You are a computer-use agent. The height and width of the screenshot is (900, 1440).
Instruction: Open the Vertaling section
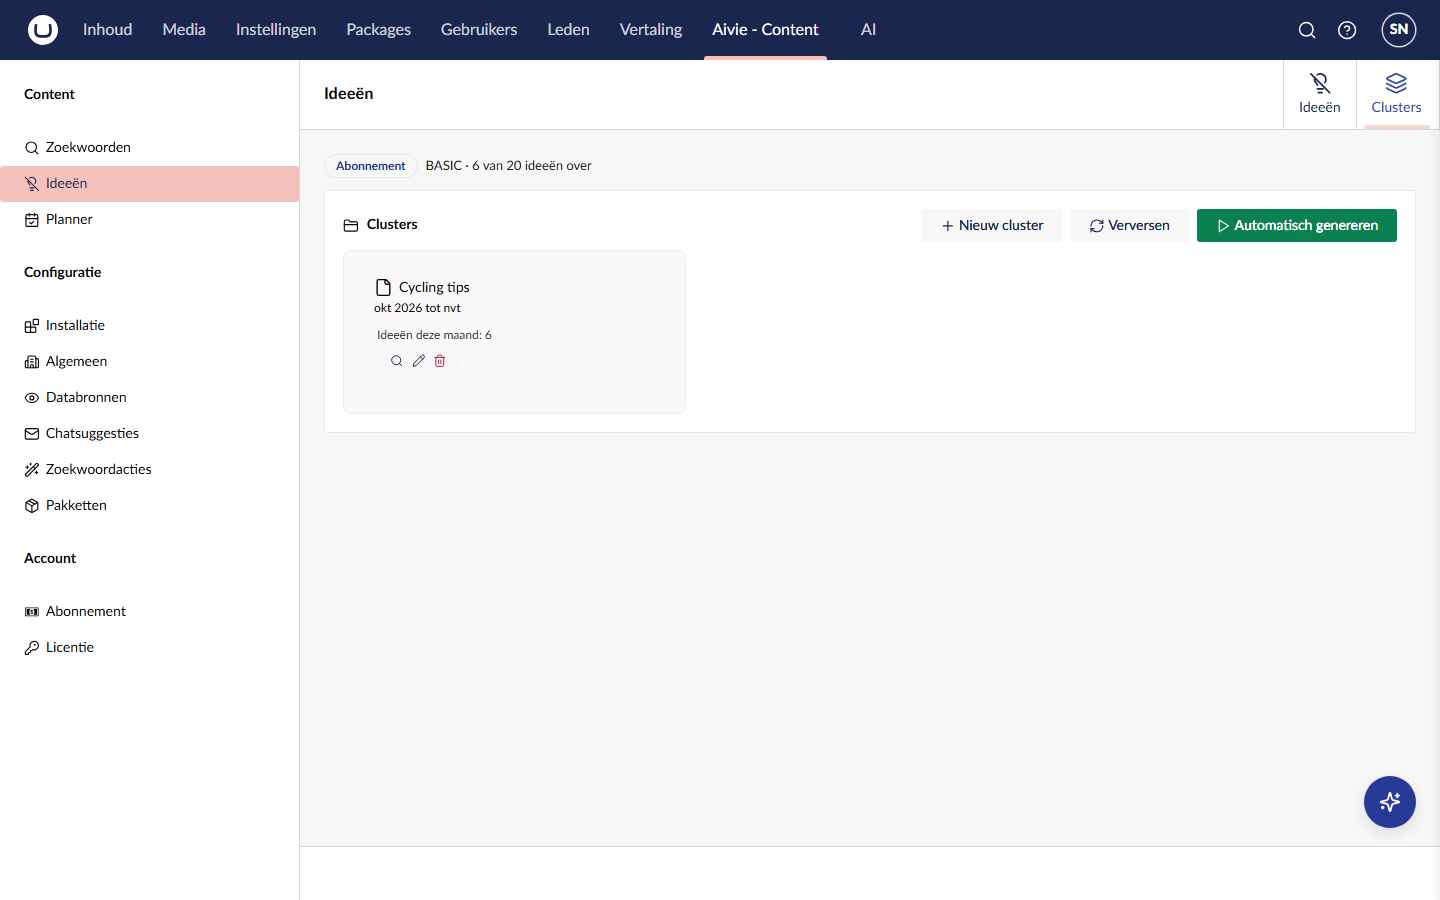click(x=651, y=30)
